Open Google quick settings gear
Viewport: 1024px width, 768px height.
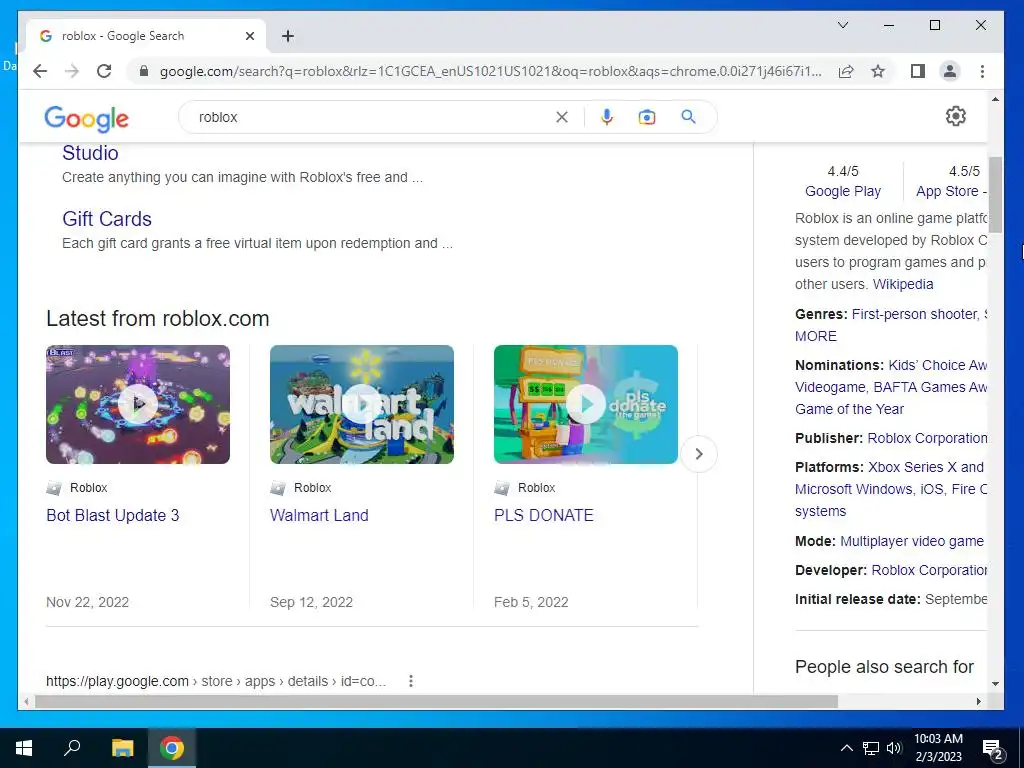coord(955,116)
